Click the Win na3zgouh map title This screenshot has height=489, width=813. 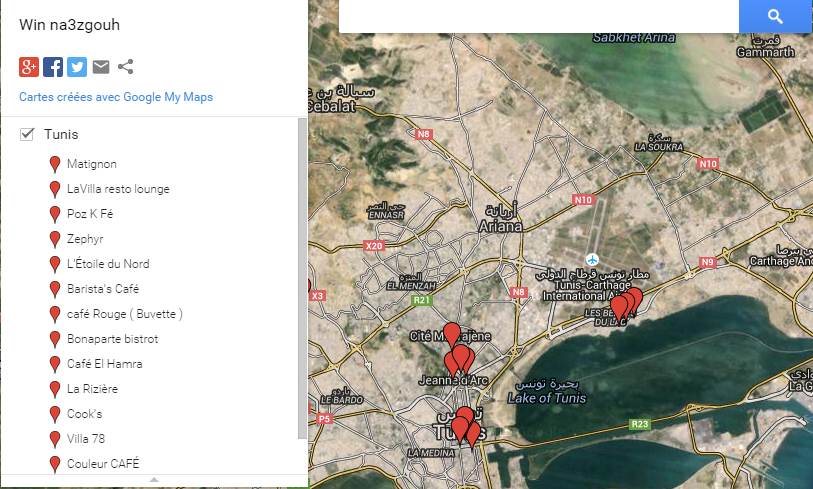[69, 25]
